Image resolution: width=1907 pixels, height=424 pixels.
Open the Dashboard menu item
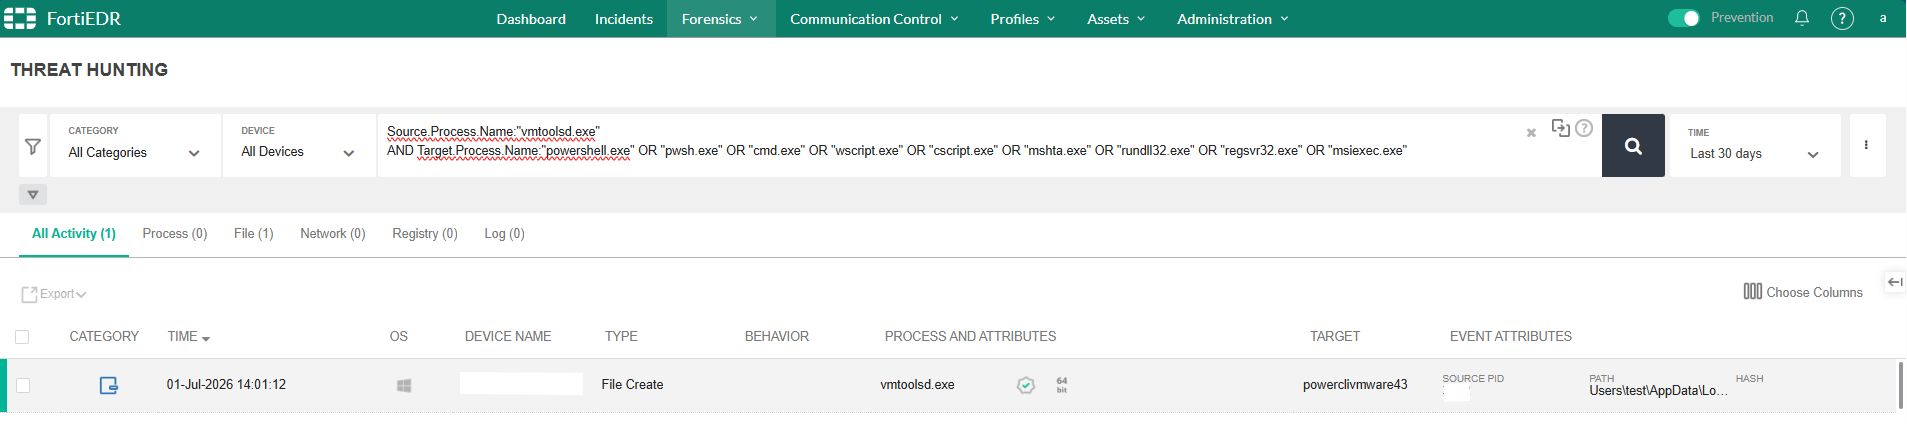[x=531, y=19]
